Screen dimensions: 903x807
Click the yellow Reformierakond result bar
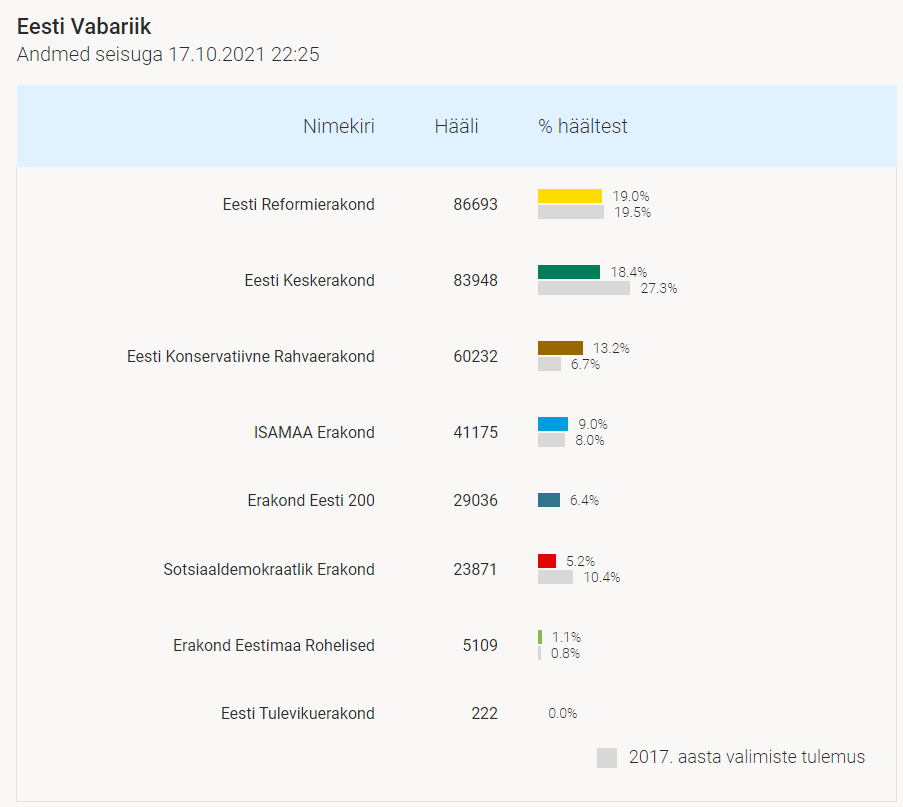coord(570,196)
